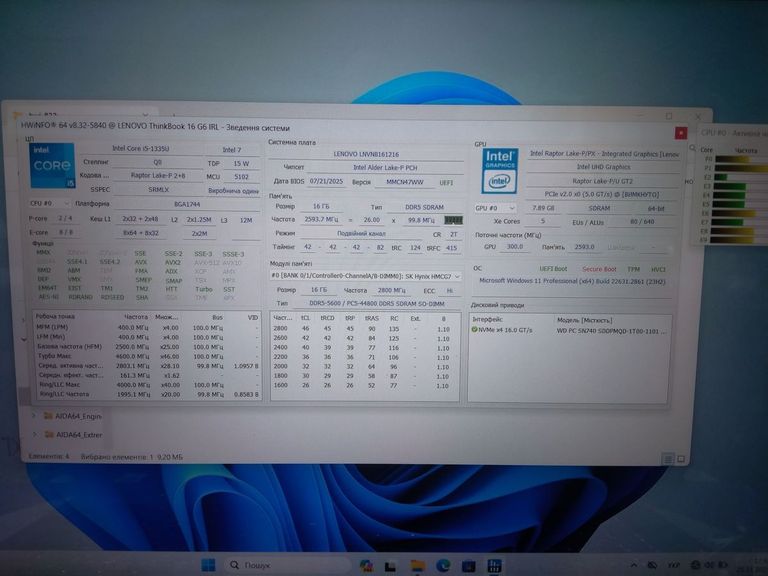This screenshot has height=576, width=768.
Task: Expand the AIDA64_Engin tree node
Action: 34,416
